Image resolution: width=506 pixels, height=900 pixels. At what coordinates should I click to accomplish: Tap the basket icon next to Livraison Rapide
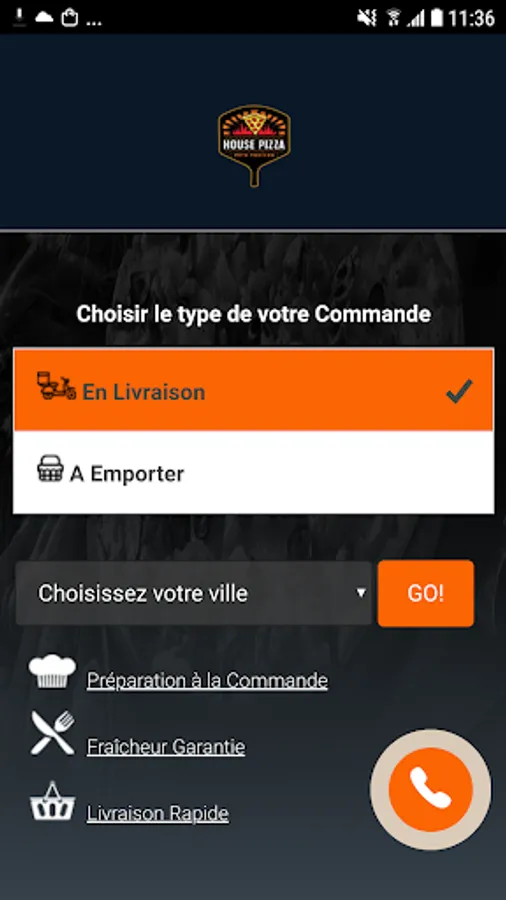click(52, 801)
